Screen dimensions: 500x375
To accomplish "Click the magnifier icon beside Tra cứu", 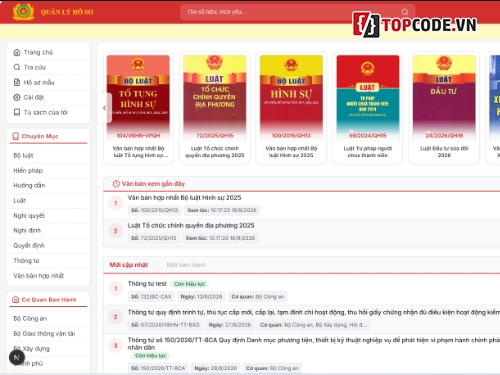I will pyautogui.click(x=17, y=67).
